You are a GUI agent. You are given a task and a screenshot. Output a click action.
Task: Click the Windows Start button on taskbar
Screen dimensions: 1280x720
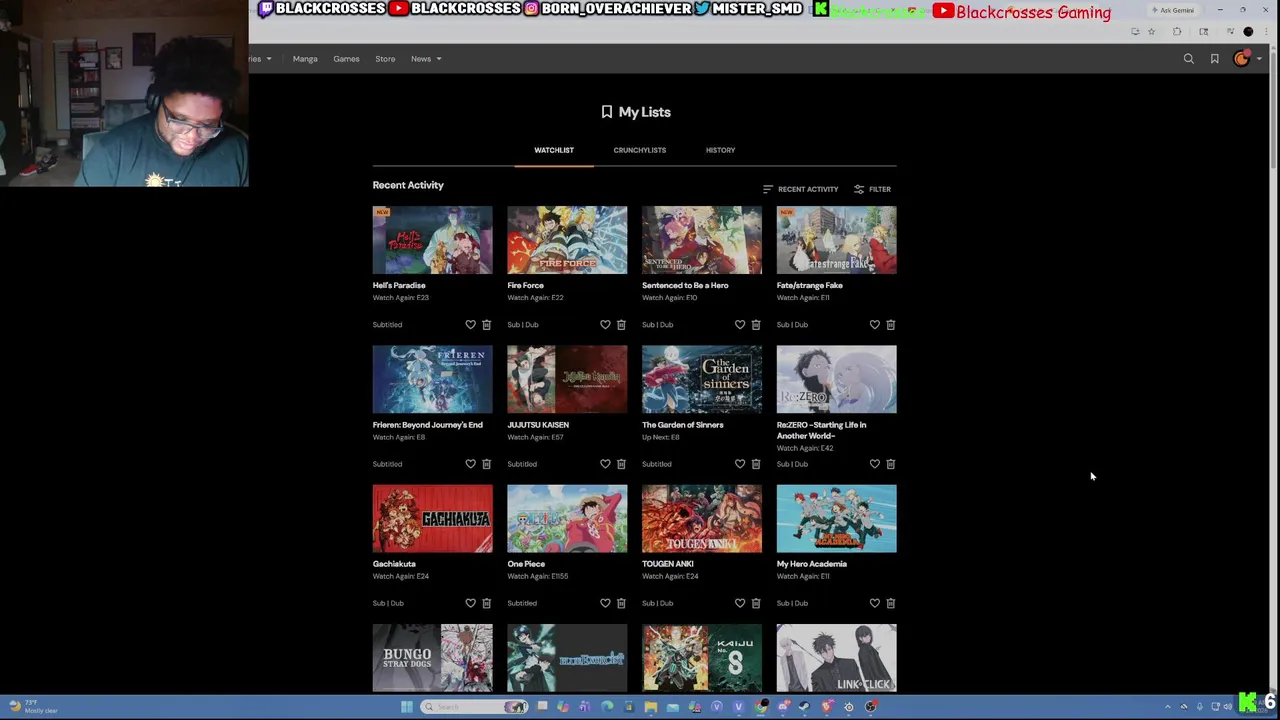pos(407,707)
